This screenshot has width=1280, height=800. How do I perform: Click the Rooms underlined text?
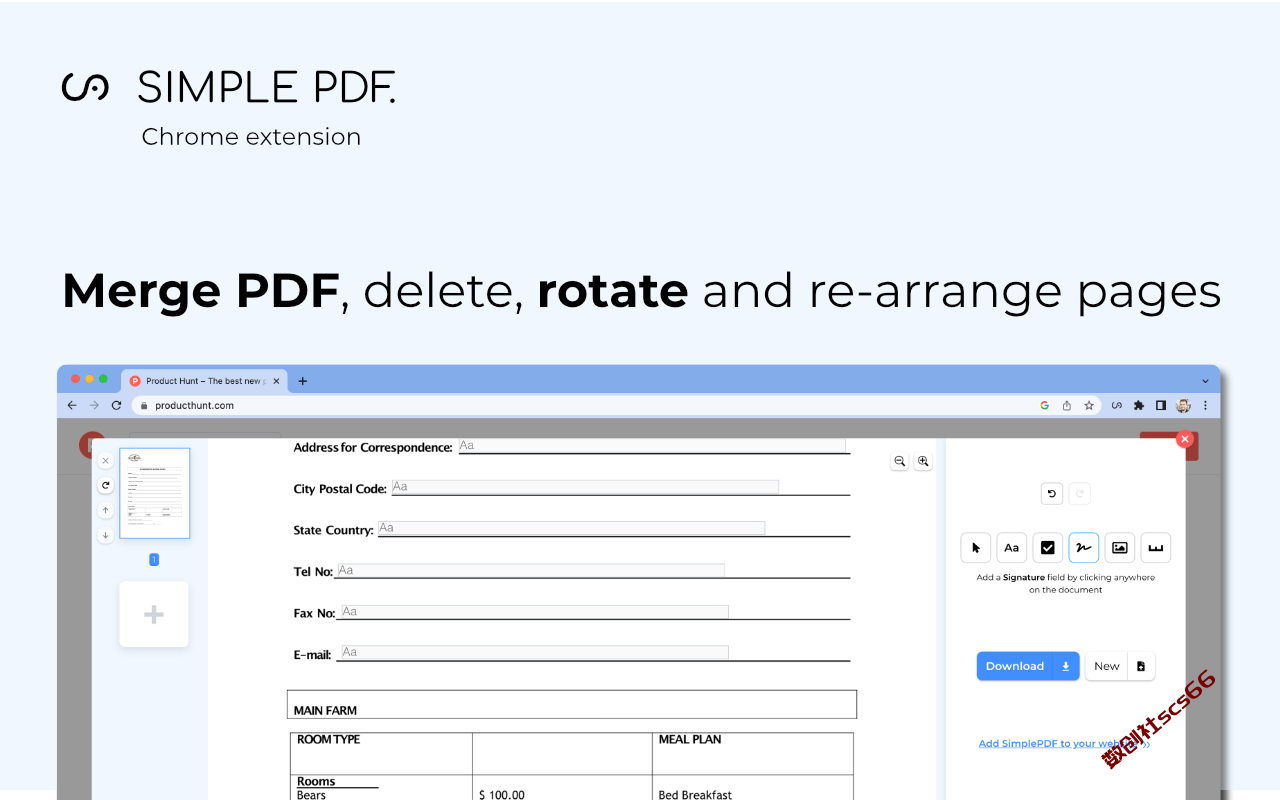tap(316, 782)
